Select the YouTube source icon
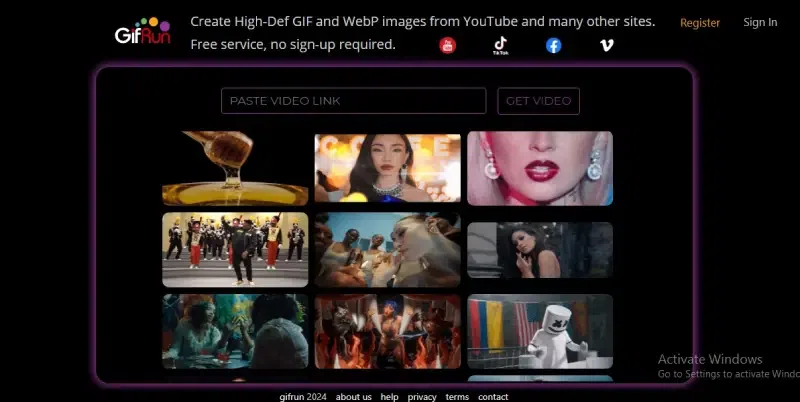Screen dimensions: 800x402 447,45
